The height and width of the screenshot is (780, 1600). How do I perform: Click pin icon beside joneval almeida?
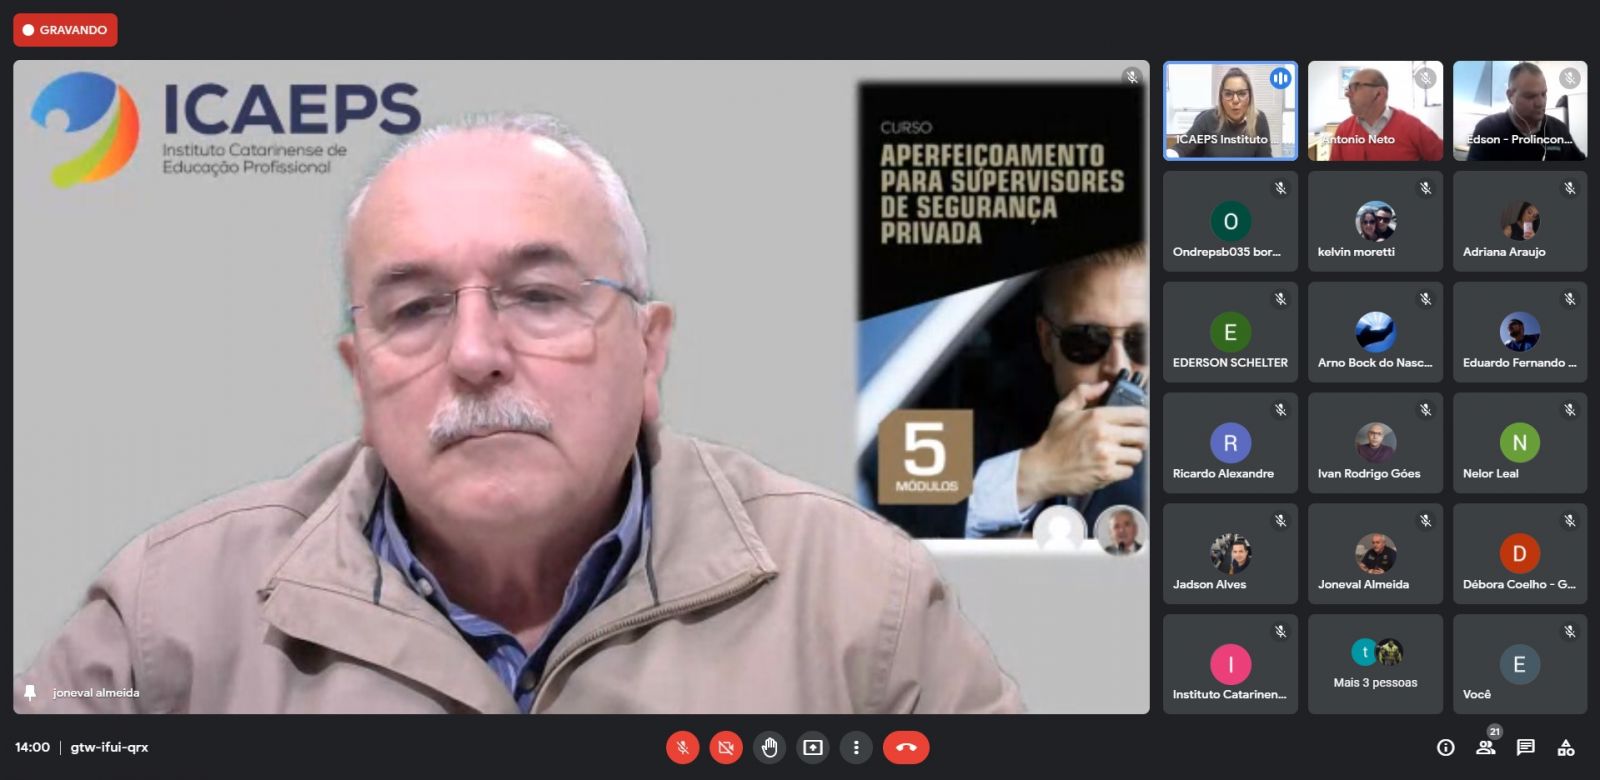[30, 693]
